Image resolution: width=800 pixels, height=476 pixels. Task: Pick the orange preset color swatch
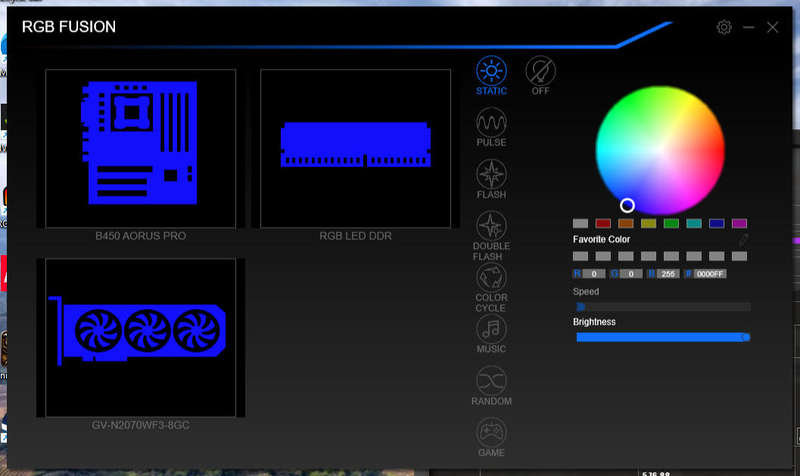coord(626,223)
